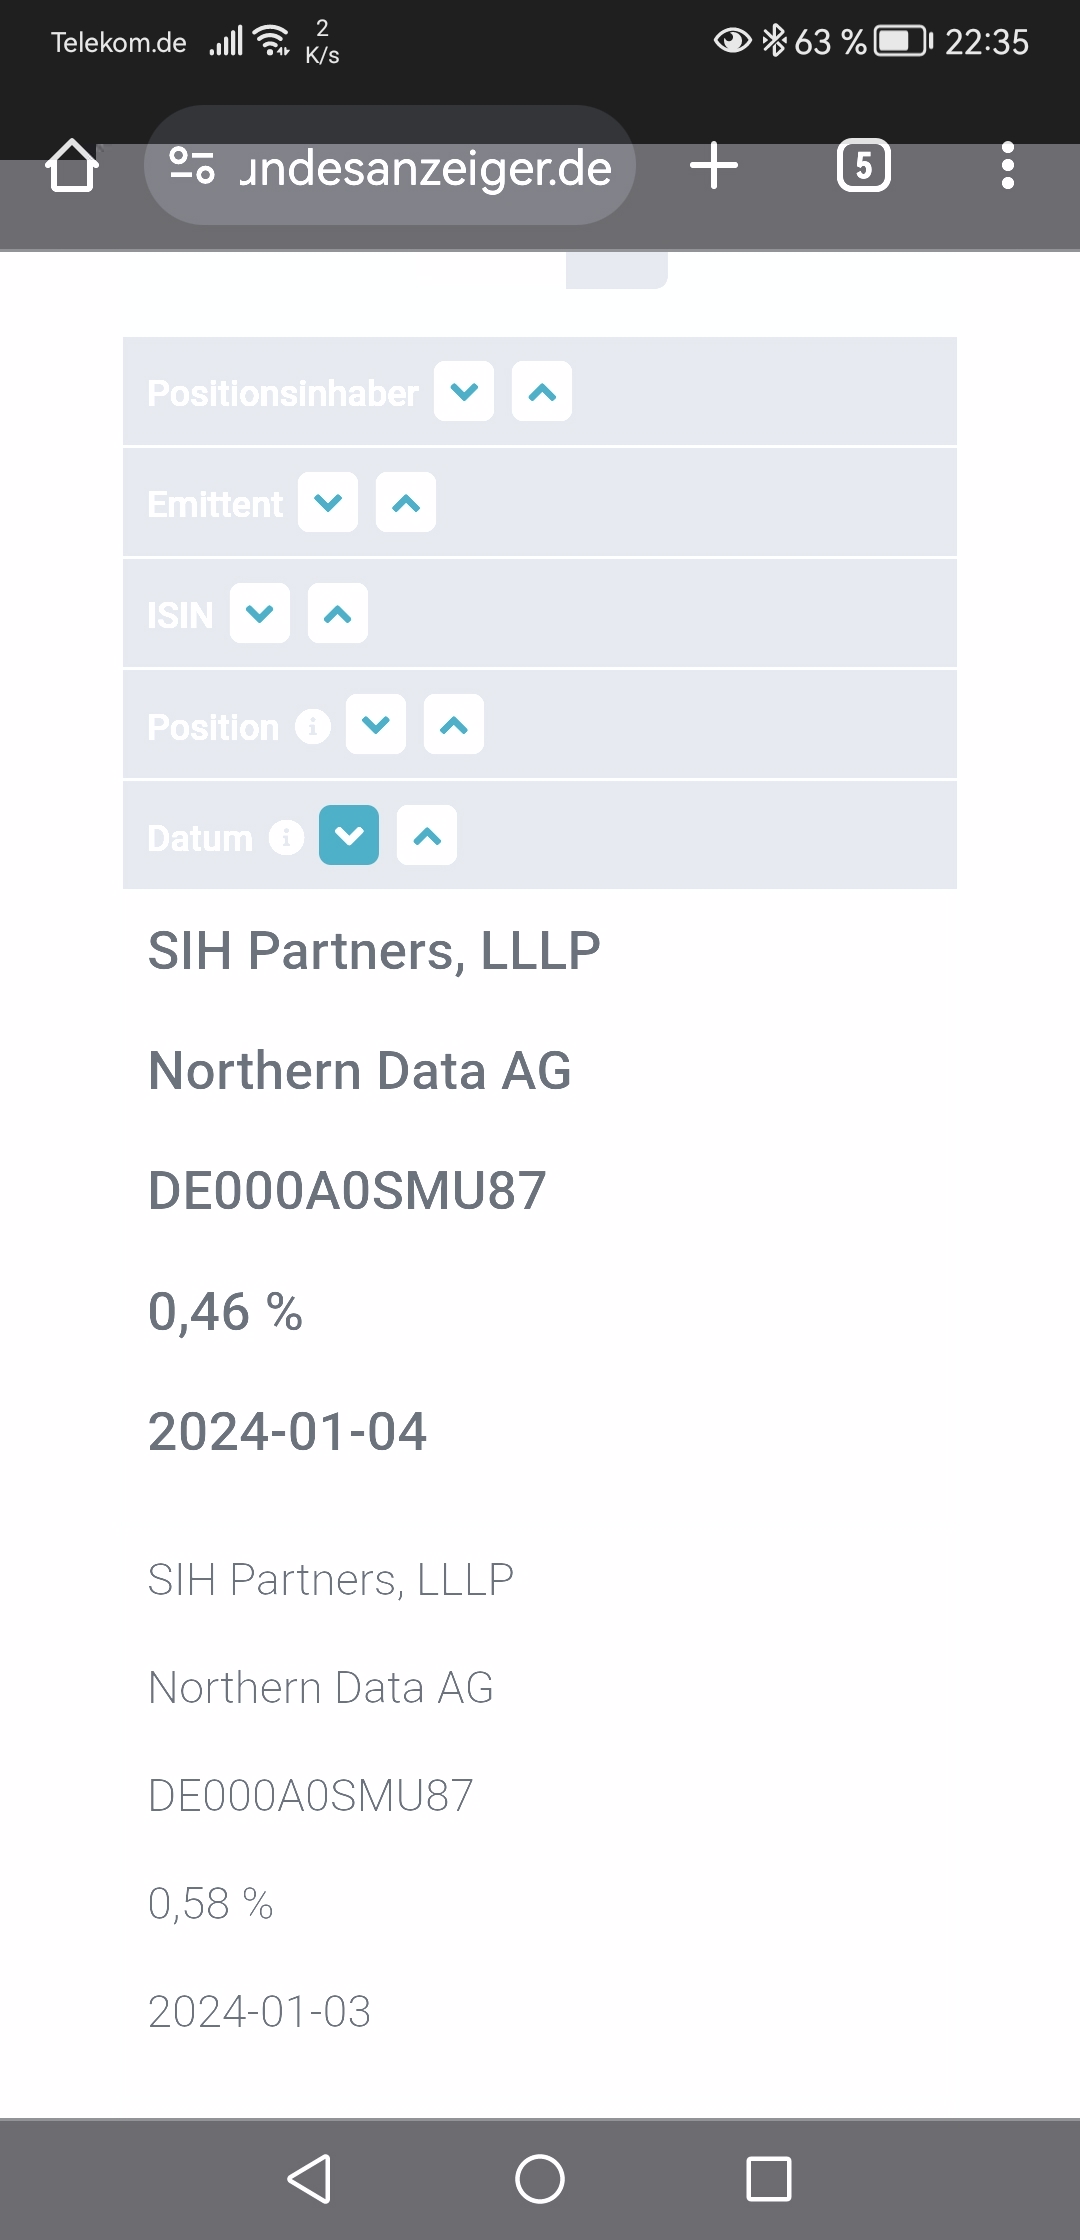Tap the browser home icon
This screenshot has width=1080, height=2240.
point(72,166)
